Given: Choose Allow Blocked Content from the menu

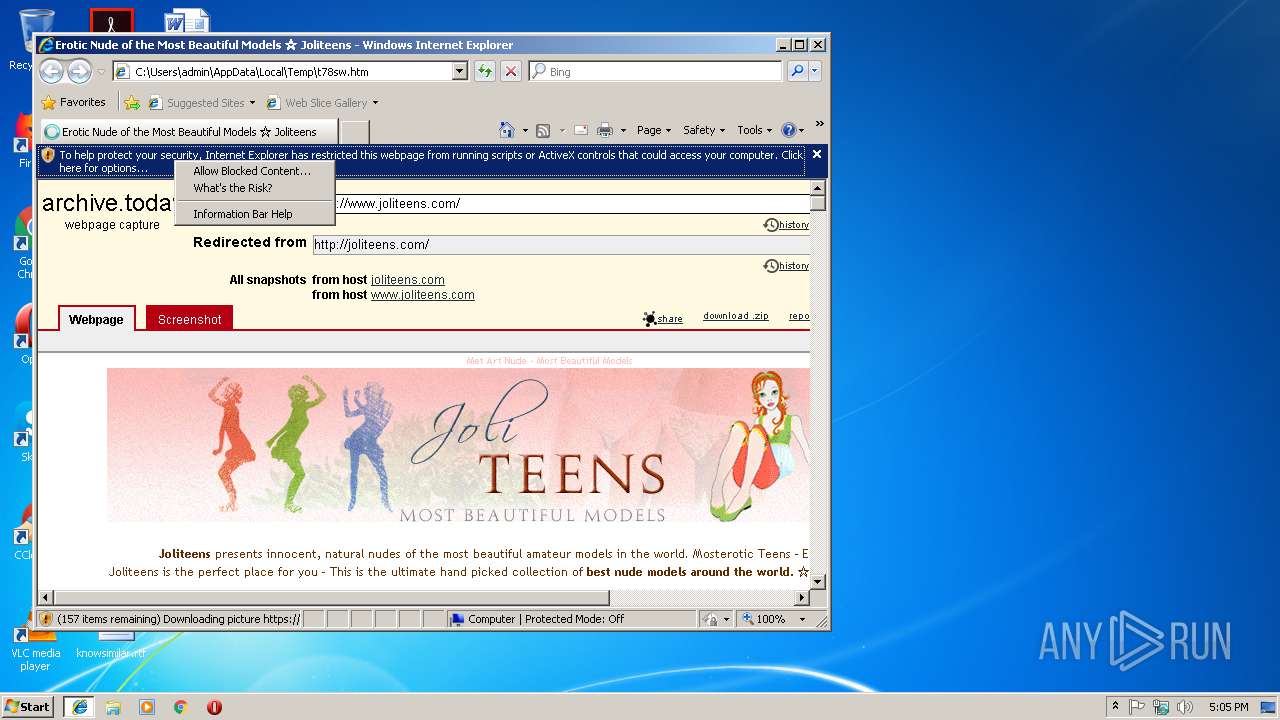Looking at the screenshot, I should tap(252, 171).
